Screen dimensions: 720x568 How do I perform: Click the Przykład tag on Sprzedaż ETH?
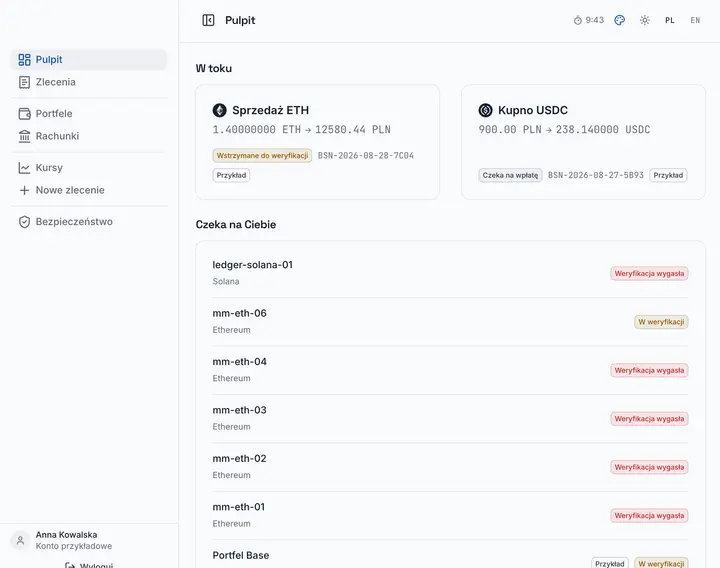pos(231,175)
